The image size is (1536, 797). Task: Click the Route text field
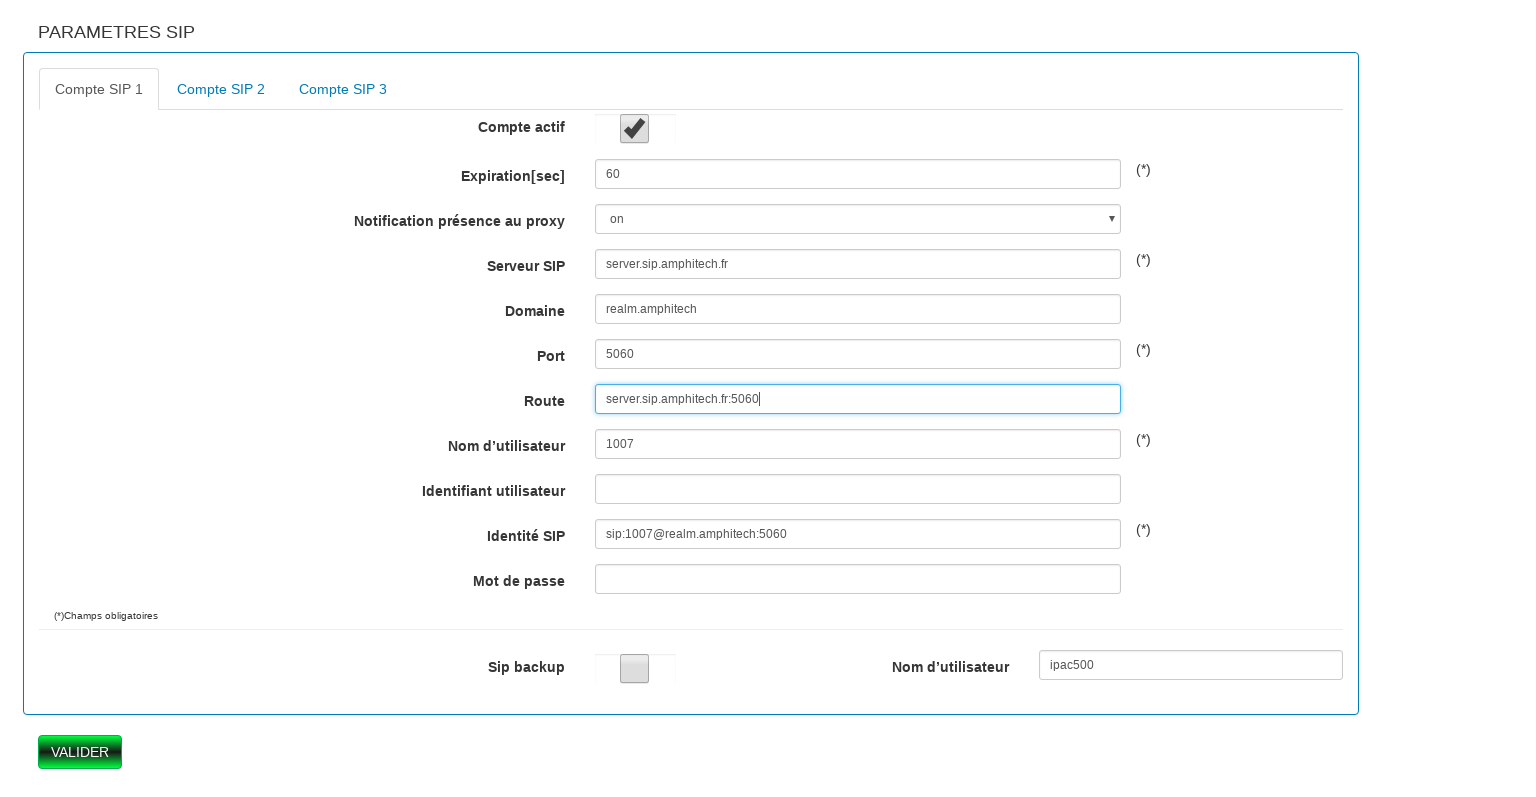[x=856, y=399]
